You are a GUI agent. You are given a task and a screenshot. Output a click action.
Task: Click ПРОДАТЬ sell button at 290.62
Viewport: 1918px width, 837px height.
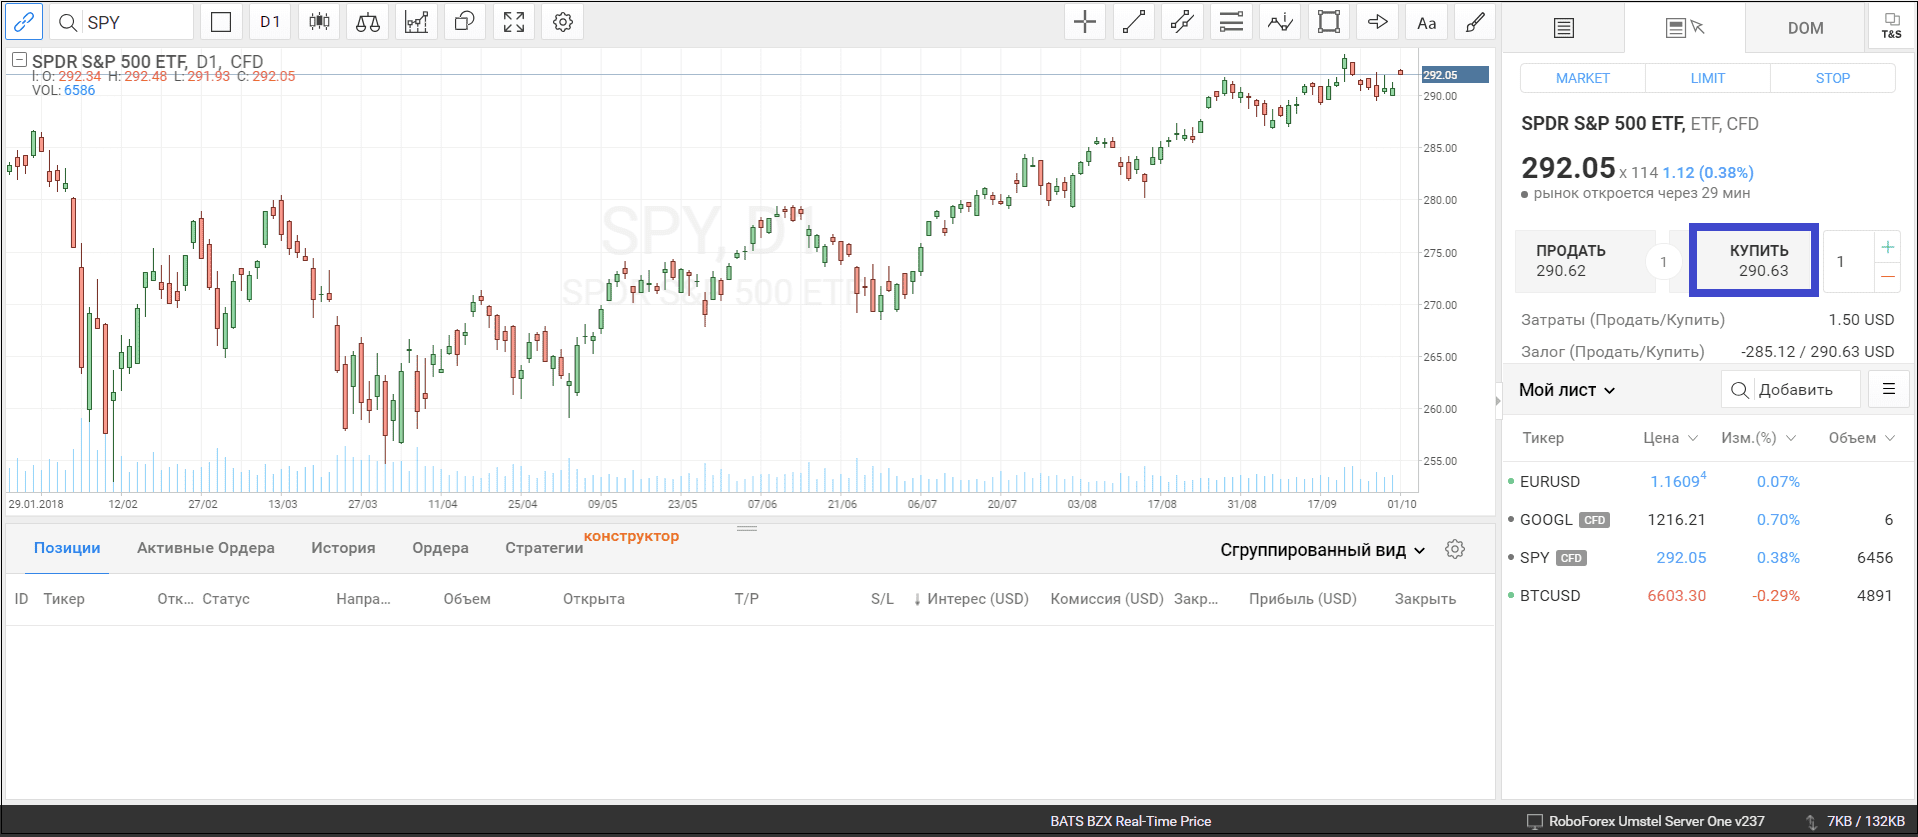(x=1585, y=261)
